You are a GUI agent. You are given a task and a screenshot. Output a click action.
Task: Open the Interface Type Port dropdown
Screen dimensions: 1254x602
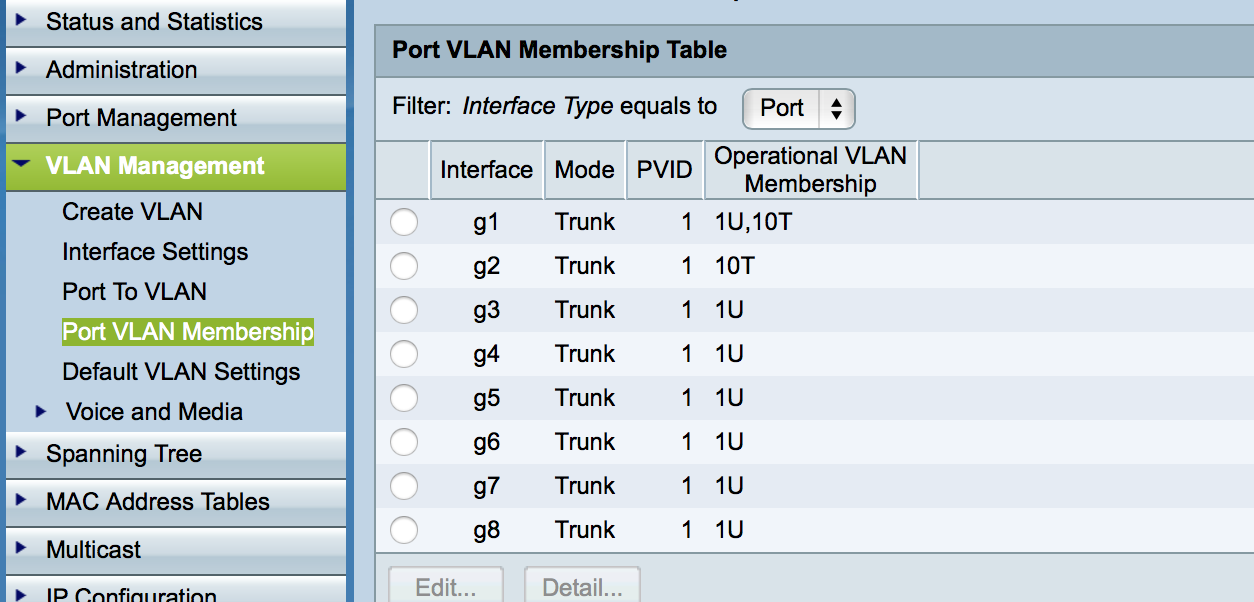coord(798,108)
